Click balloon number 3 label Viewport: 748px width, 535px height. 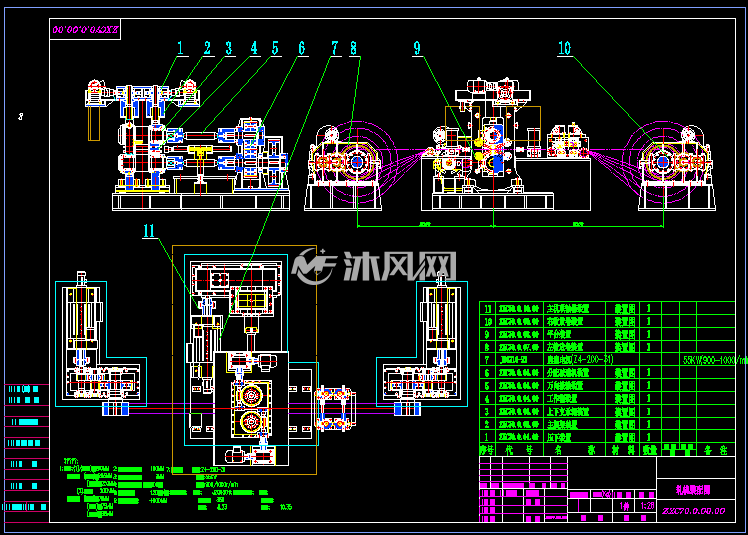coord(229,48)
